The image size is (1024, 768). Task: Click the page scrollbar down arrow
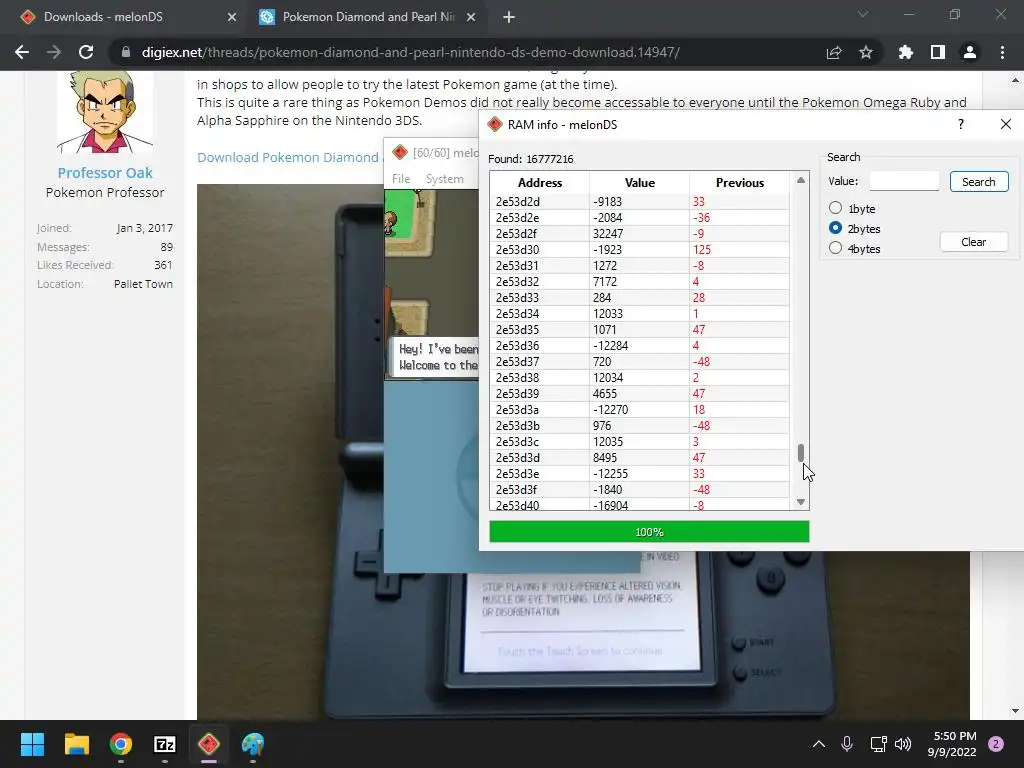1015,711
